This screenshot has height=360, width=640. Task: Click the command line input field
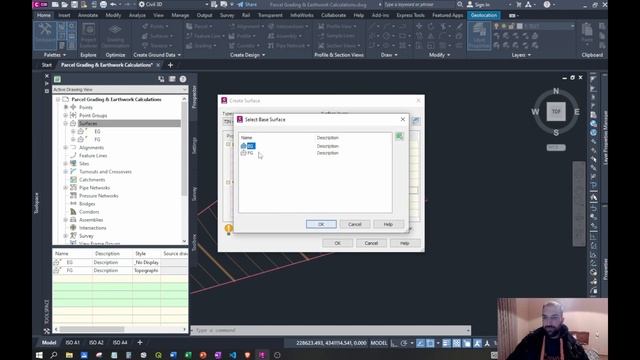pyautogui.click(x=331, y=330)
